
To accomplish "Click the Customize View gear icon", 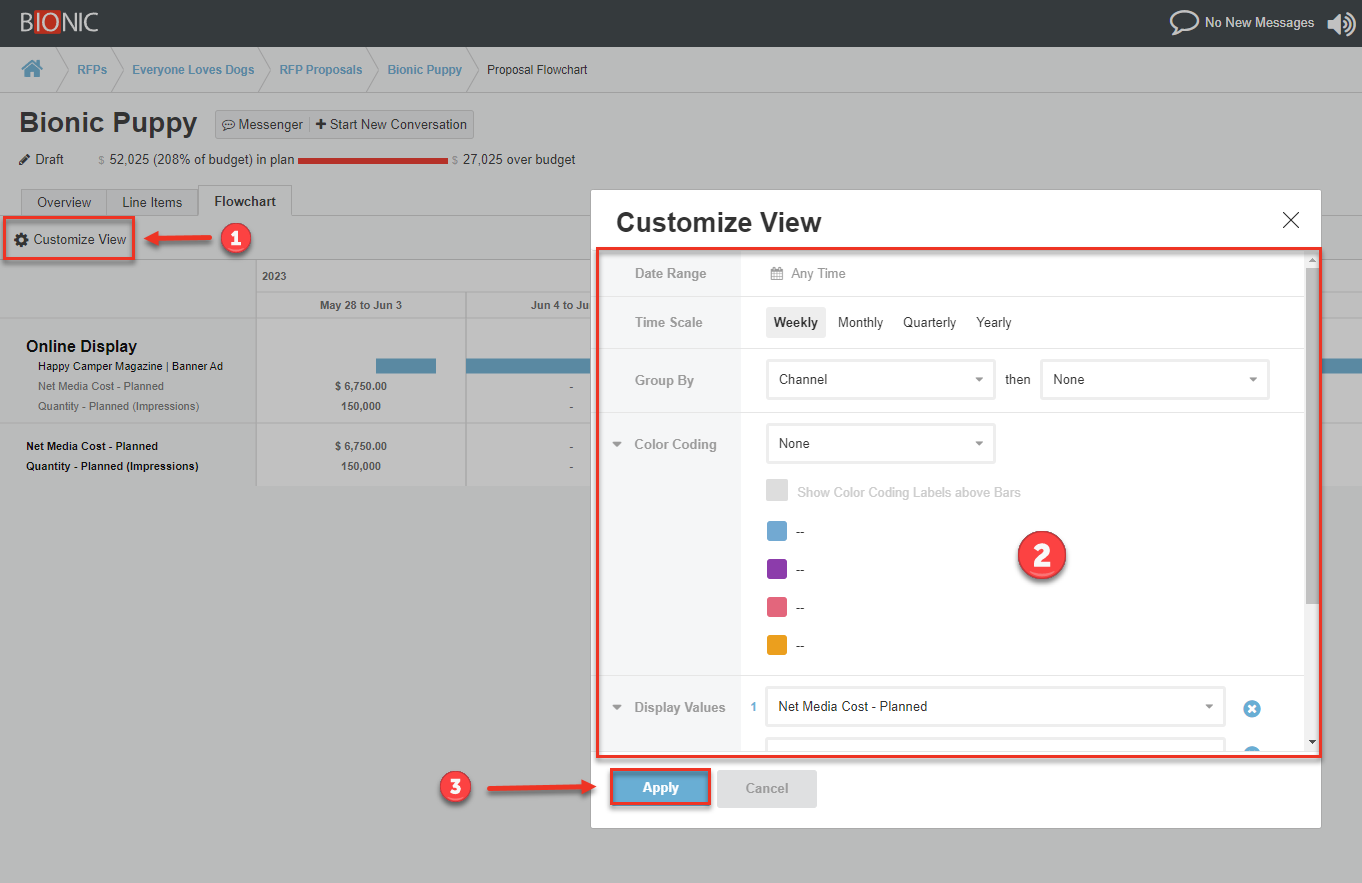I will (x=21, y=240).
